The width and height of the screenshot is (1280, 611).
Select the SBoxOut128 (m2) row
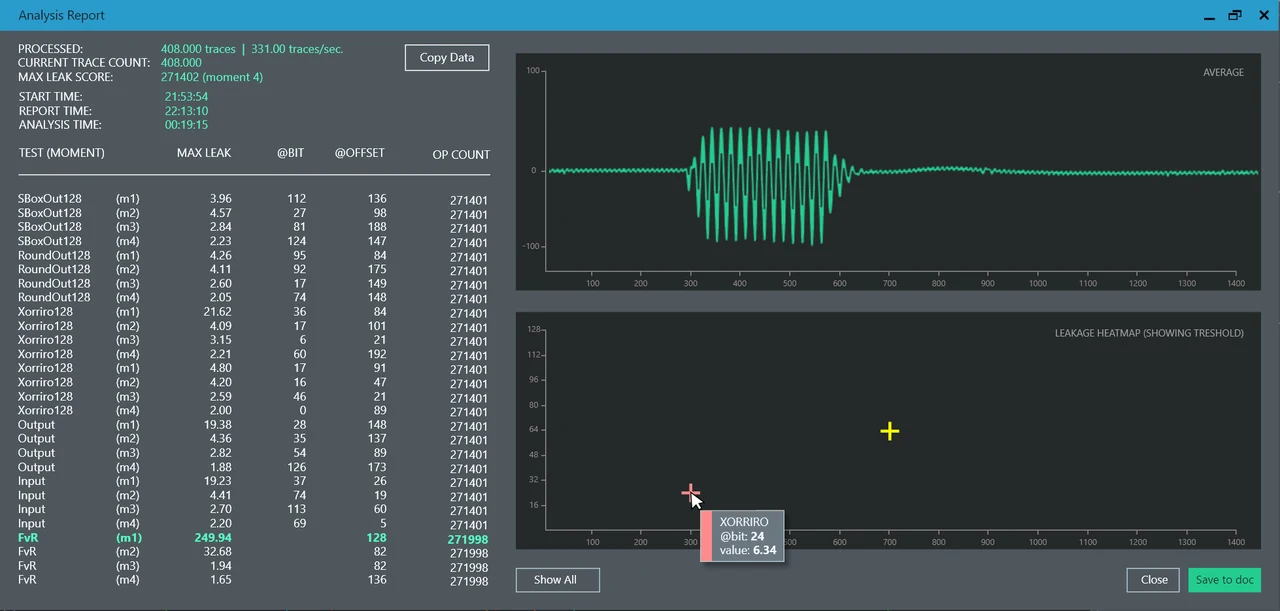pos(254,213)
